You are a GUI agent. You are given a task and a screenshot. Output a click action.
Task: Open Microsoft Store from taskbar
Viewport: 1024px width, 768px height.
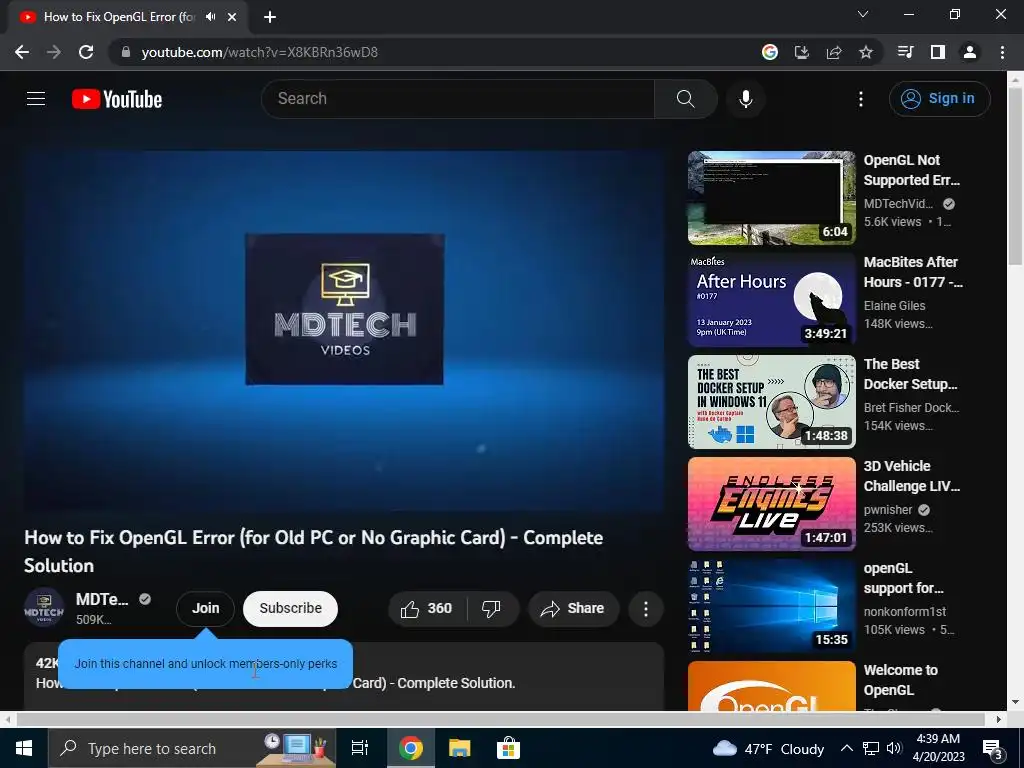point(508,748)
